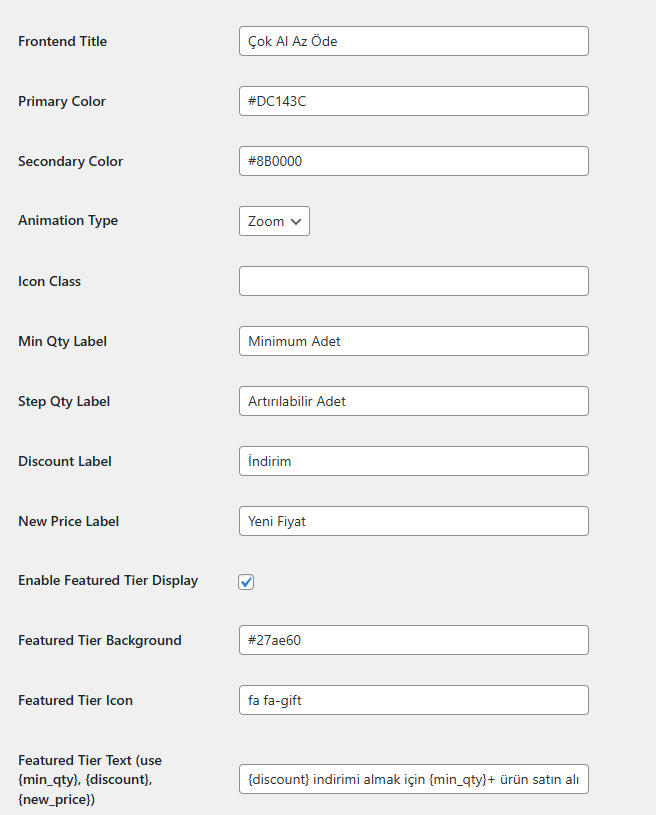
Task: Uncheck Enable Featured Tier Display checkbox
Action: coord(246,582)
